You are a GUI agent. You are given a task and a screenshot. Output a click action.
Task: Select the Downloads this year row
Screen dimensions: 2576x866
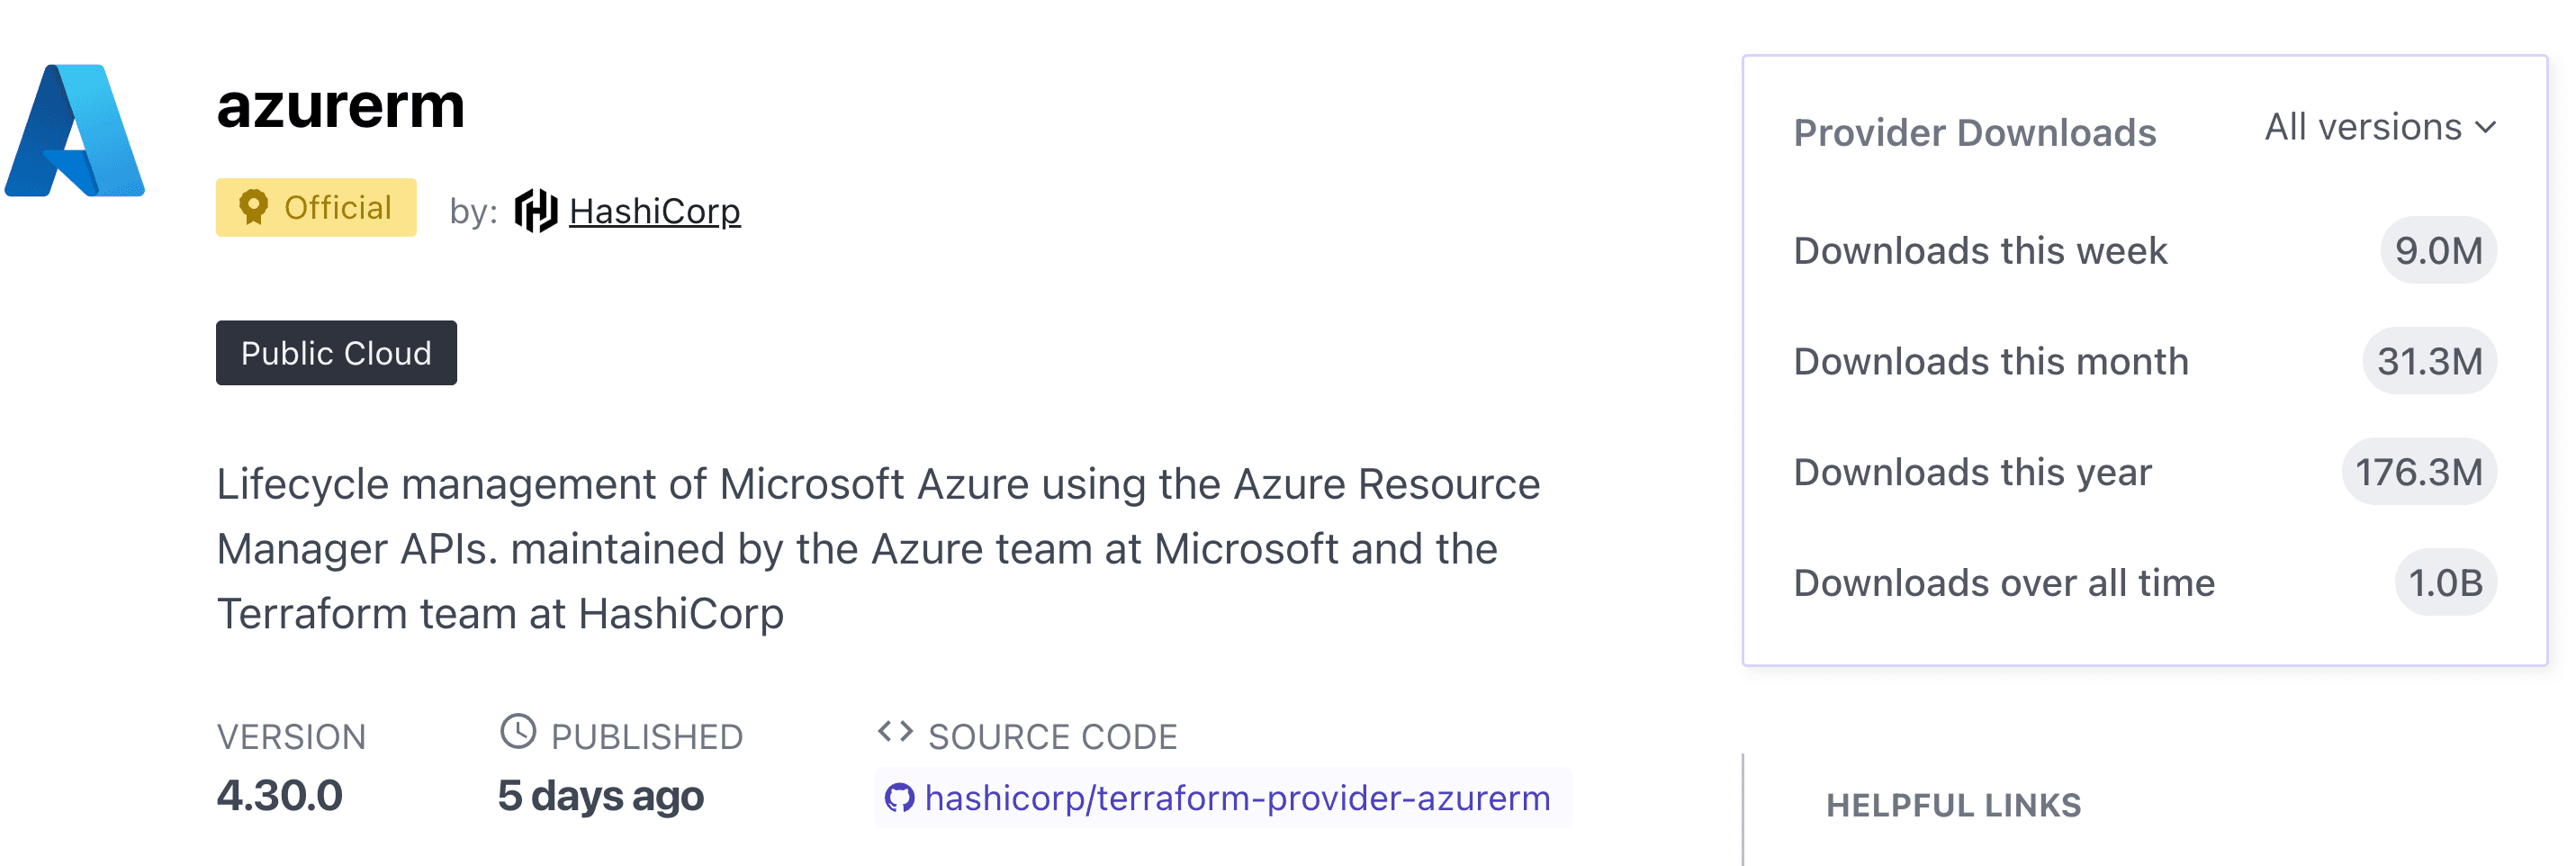tap(1973, 471)
